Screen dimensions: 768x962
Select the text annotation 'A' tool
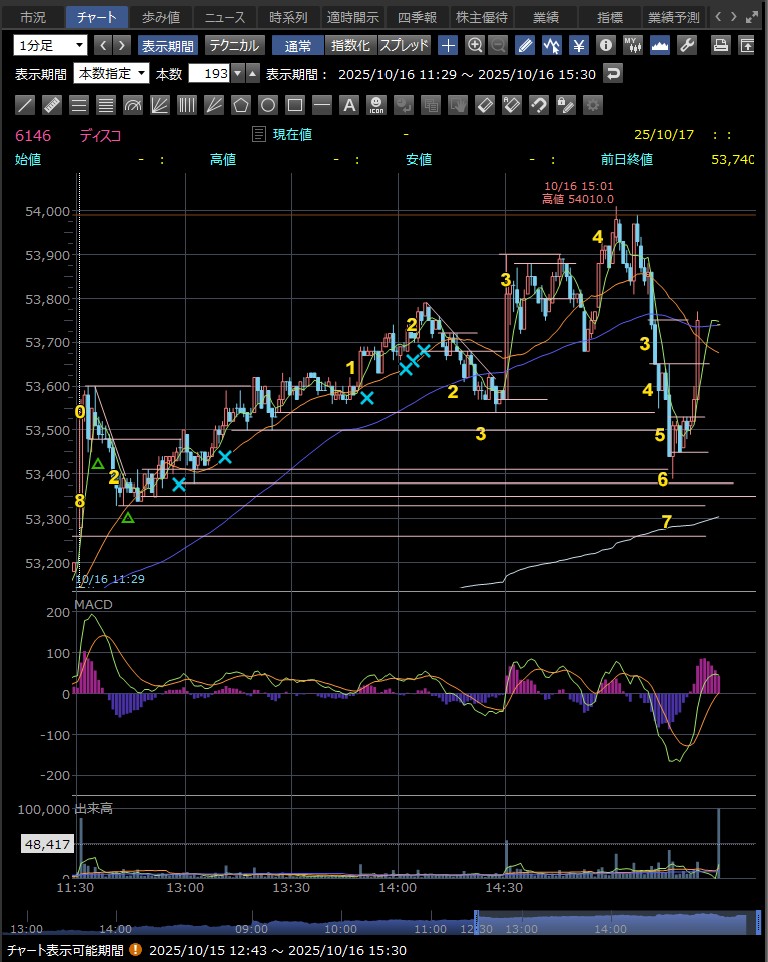(x=348, y=104)
